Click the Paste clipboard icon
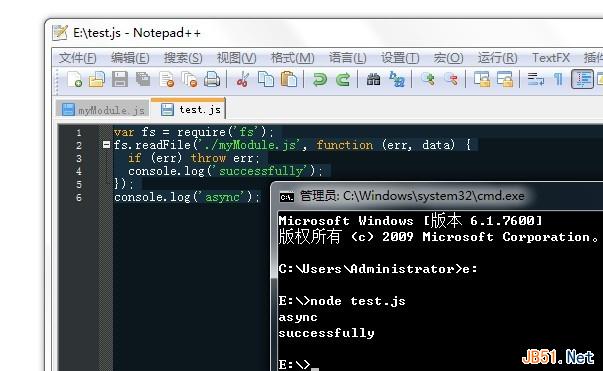Image resolution: width=603 pixels, height=371 pixels. point(289,80)
